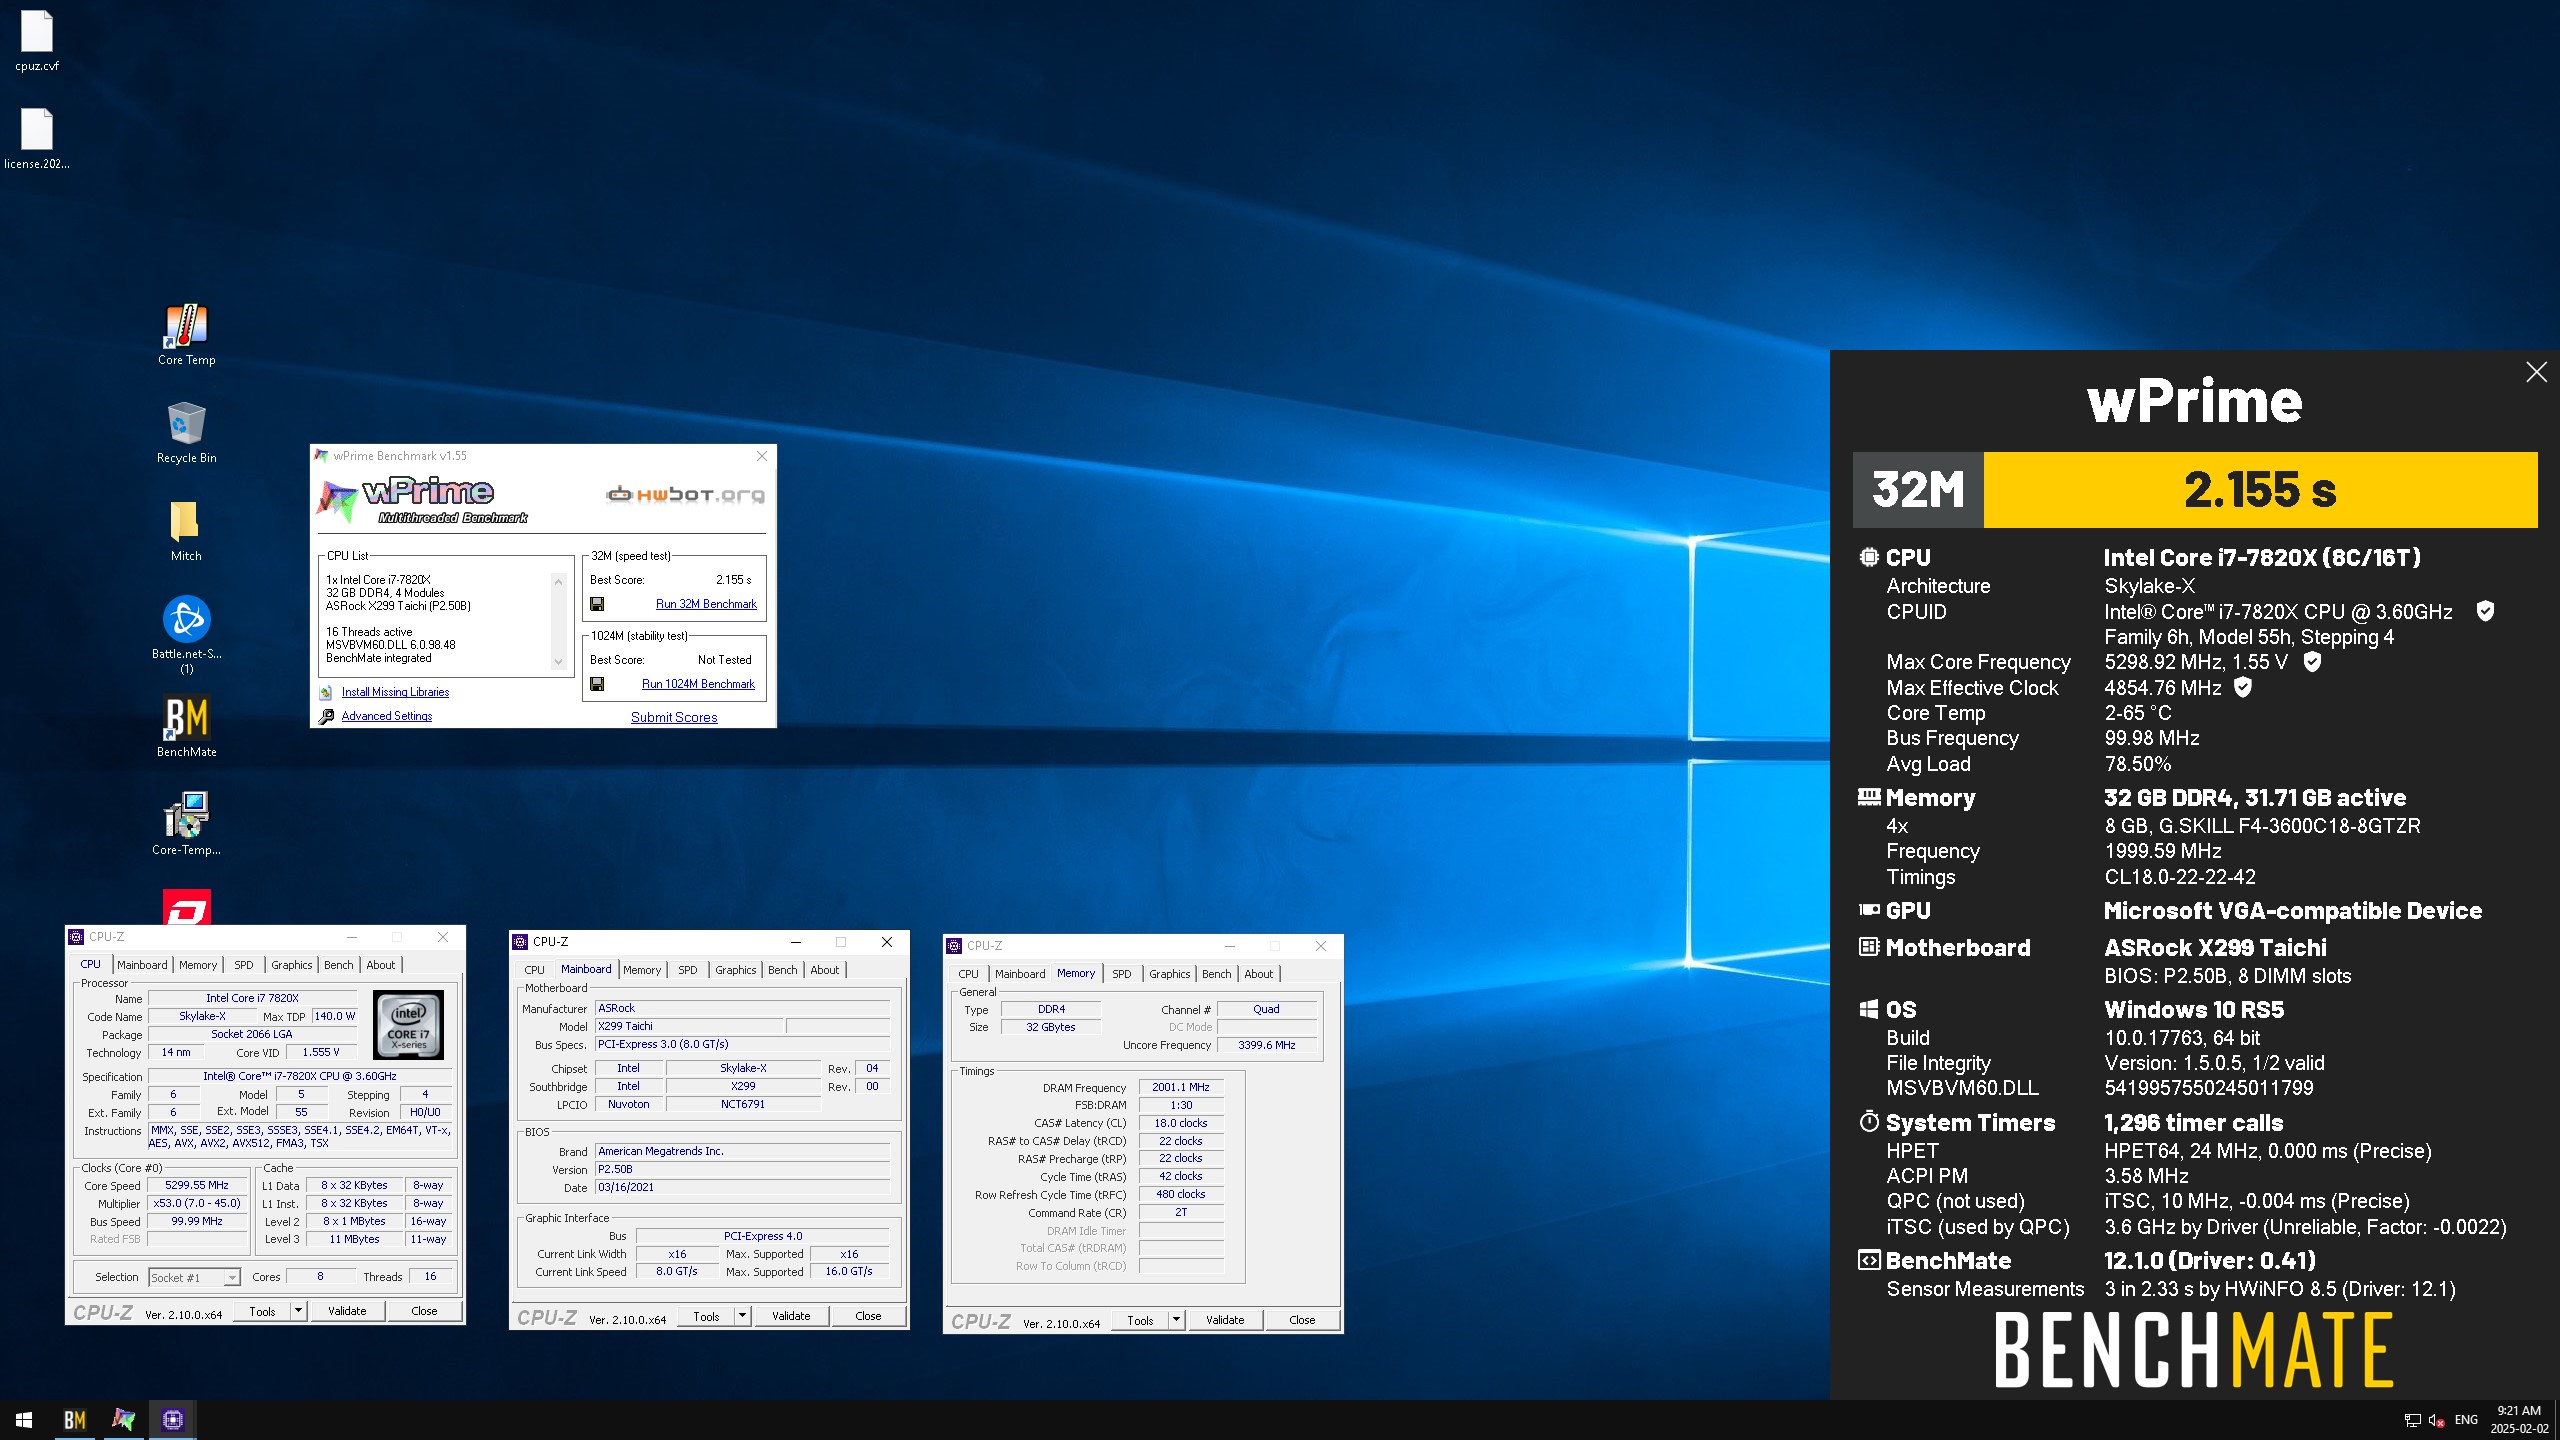Close the BenchMate result panel
This screenshot has height=1440, width=2560.
2536,372
